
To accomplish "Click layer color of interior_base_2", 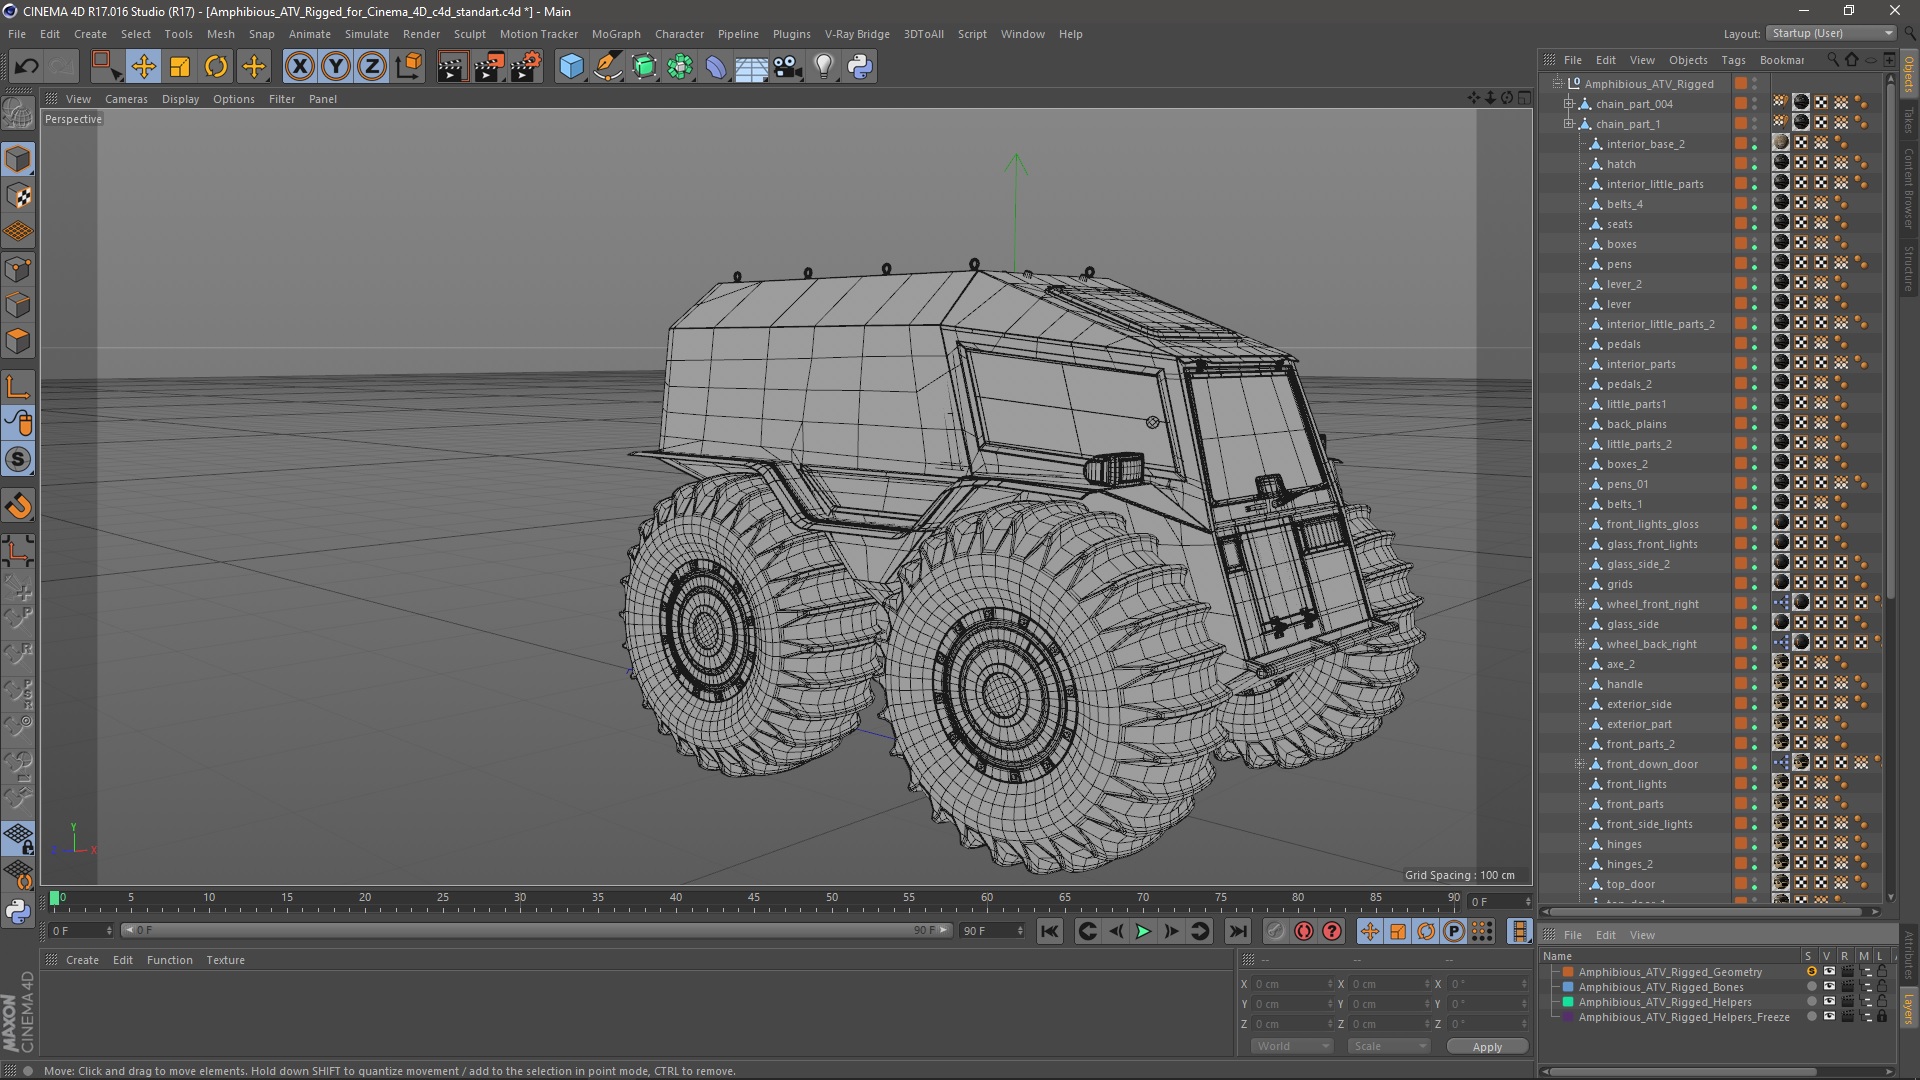I will (1741, 144).
